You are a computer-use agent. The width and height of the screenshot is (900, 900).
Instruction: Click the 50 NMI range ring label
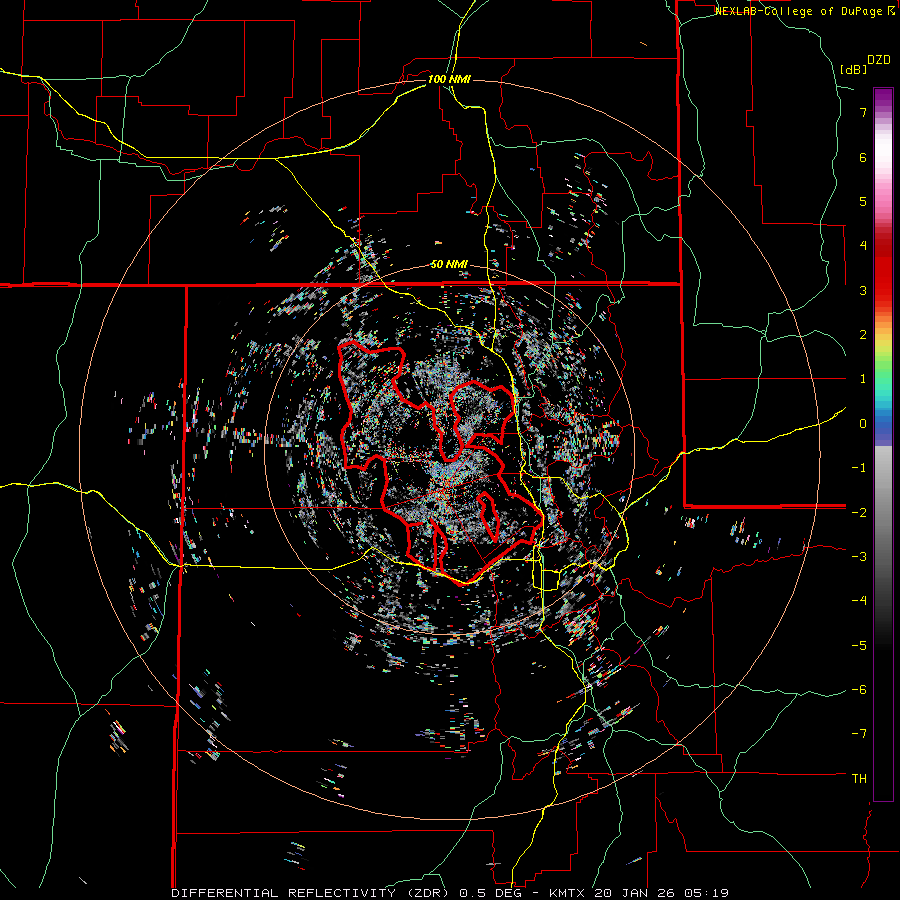(449, 265)
